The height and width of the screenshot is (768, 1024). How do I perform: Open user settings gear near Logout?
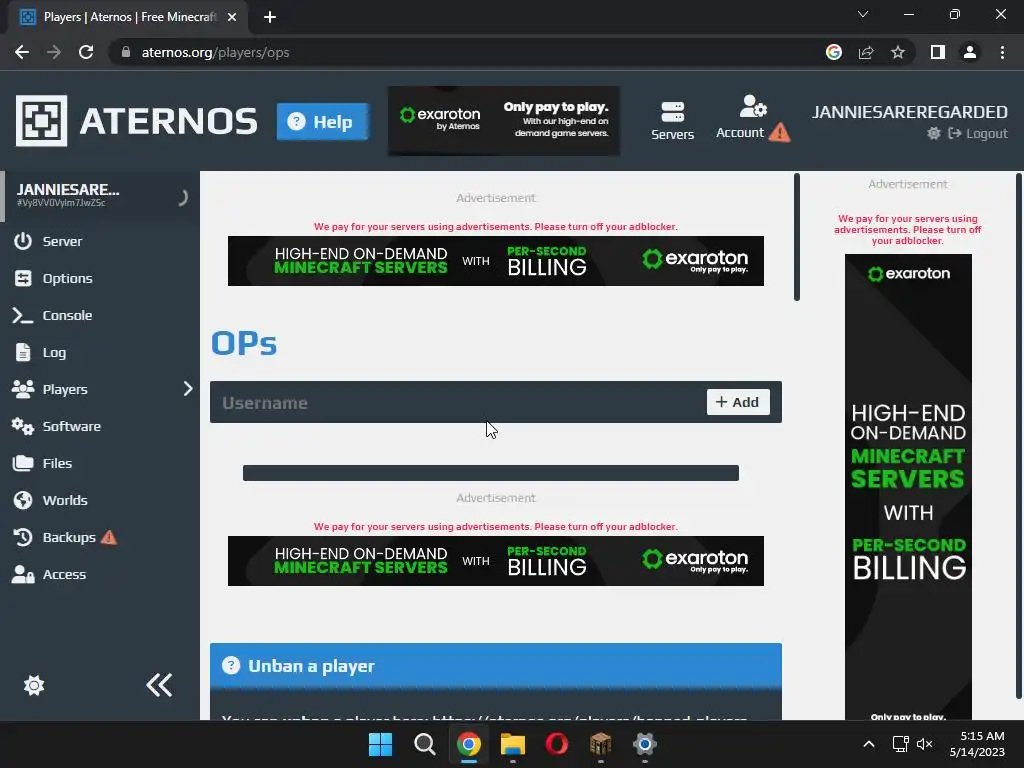pyautogui.click(x=934, y=133)
